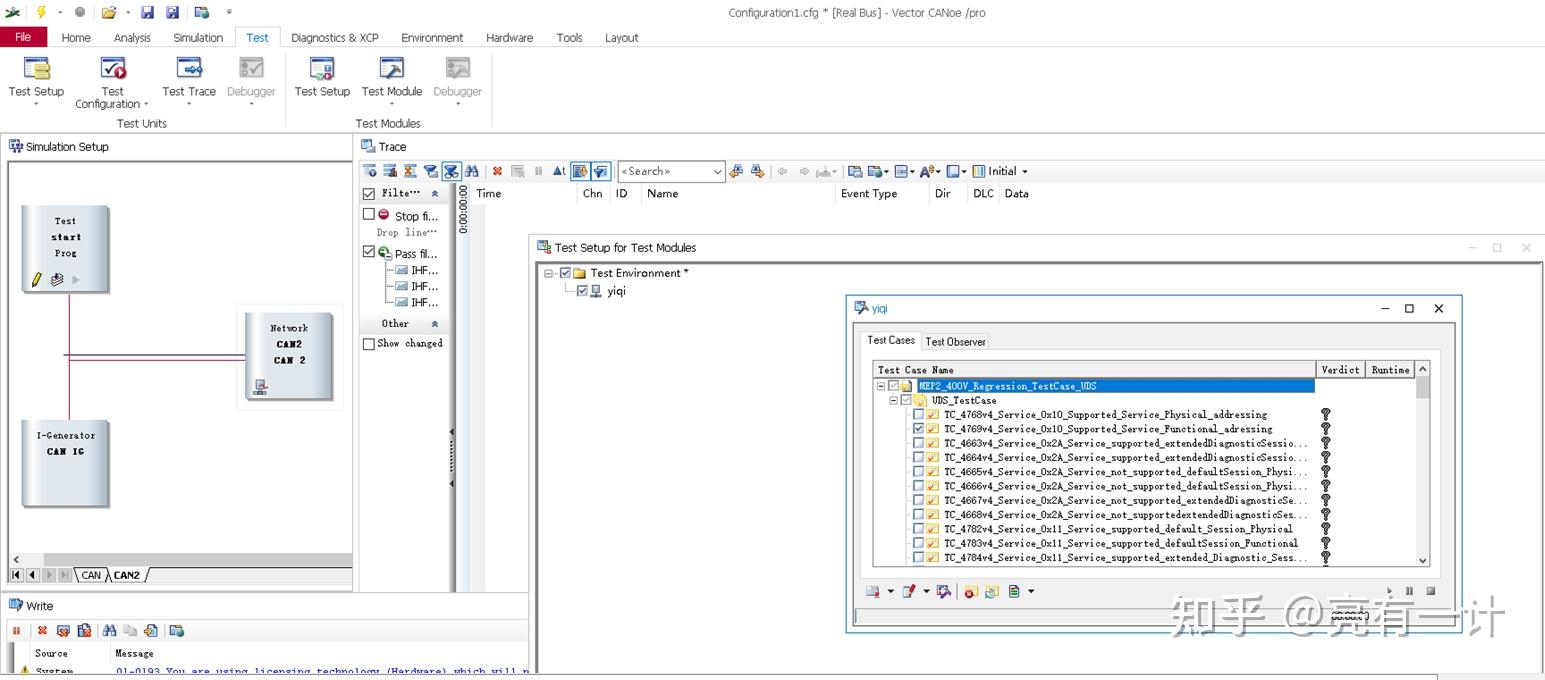This screenshot has width=1545, height=680.
Task: Enable the Show changed checkbox
Action: tap(369, 344)
